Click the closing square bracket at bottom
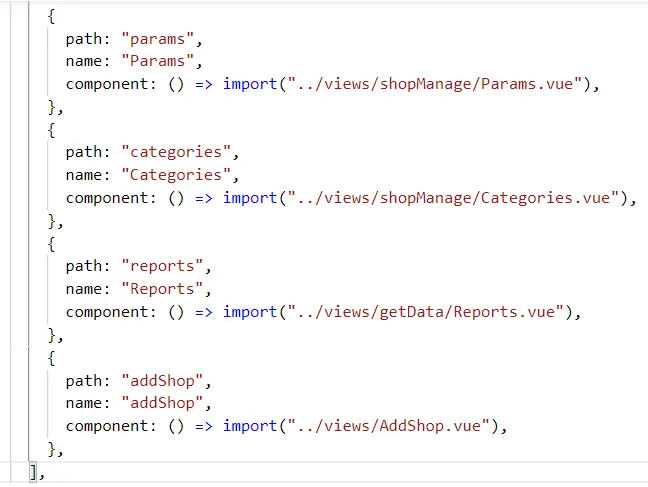The width and height of the screenshot is (648, 487). tap(34, 472)
